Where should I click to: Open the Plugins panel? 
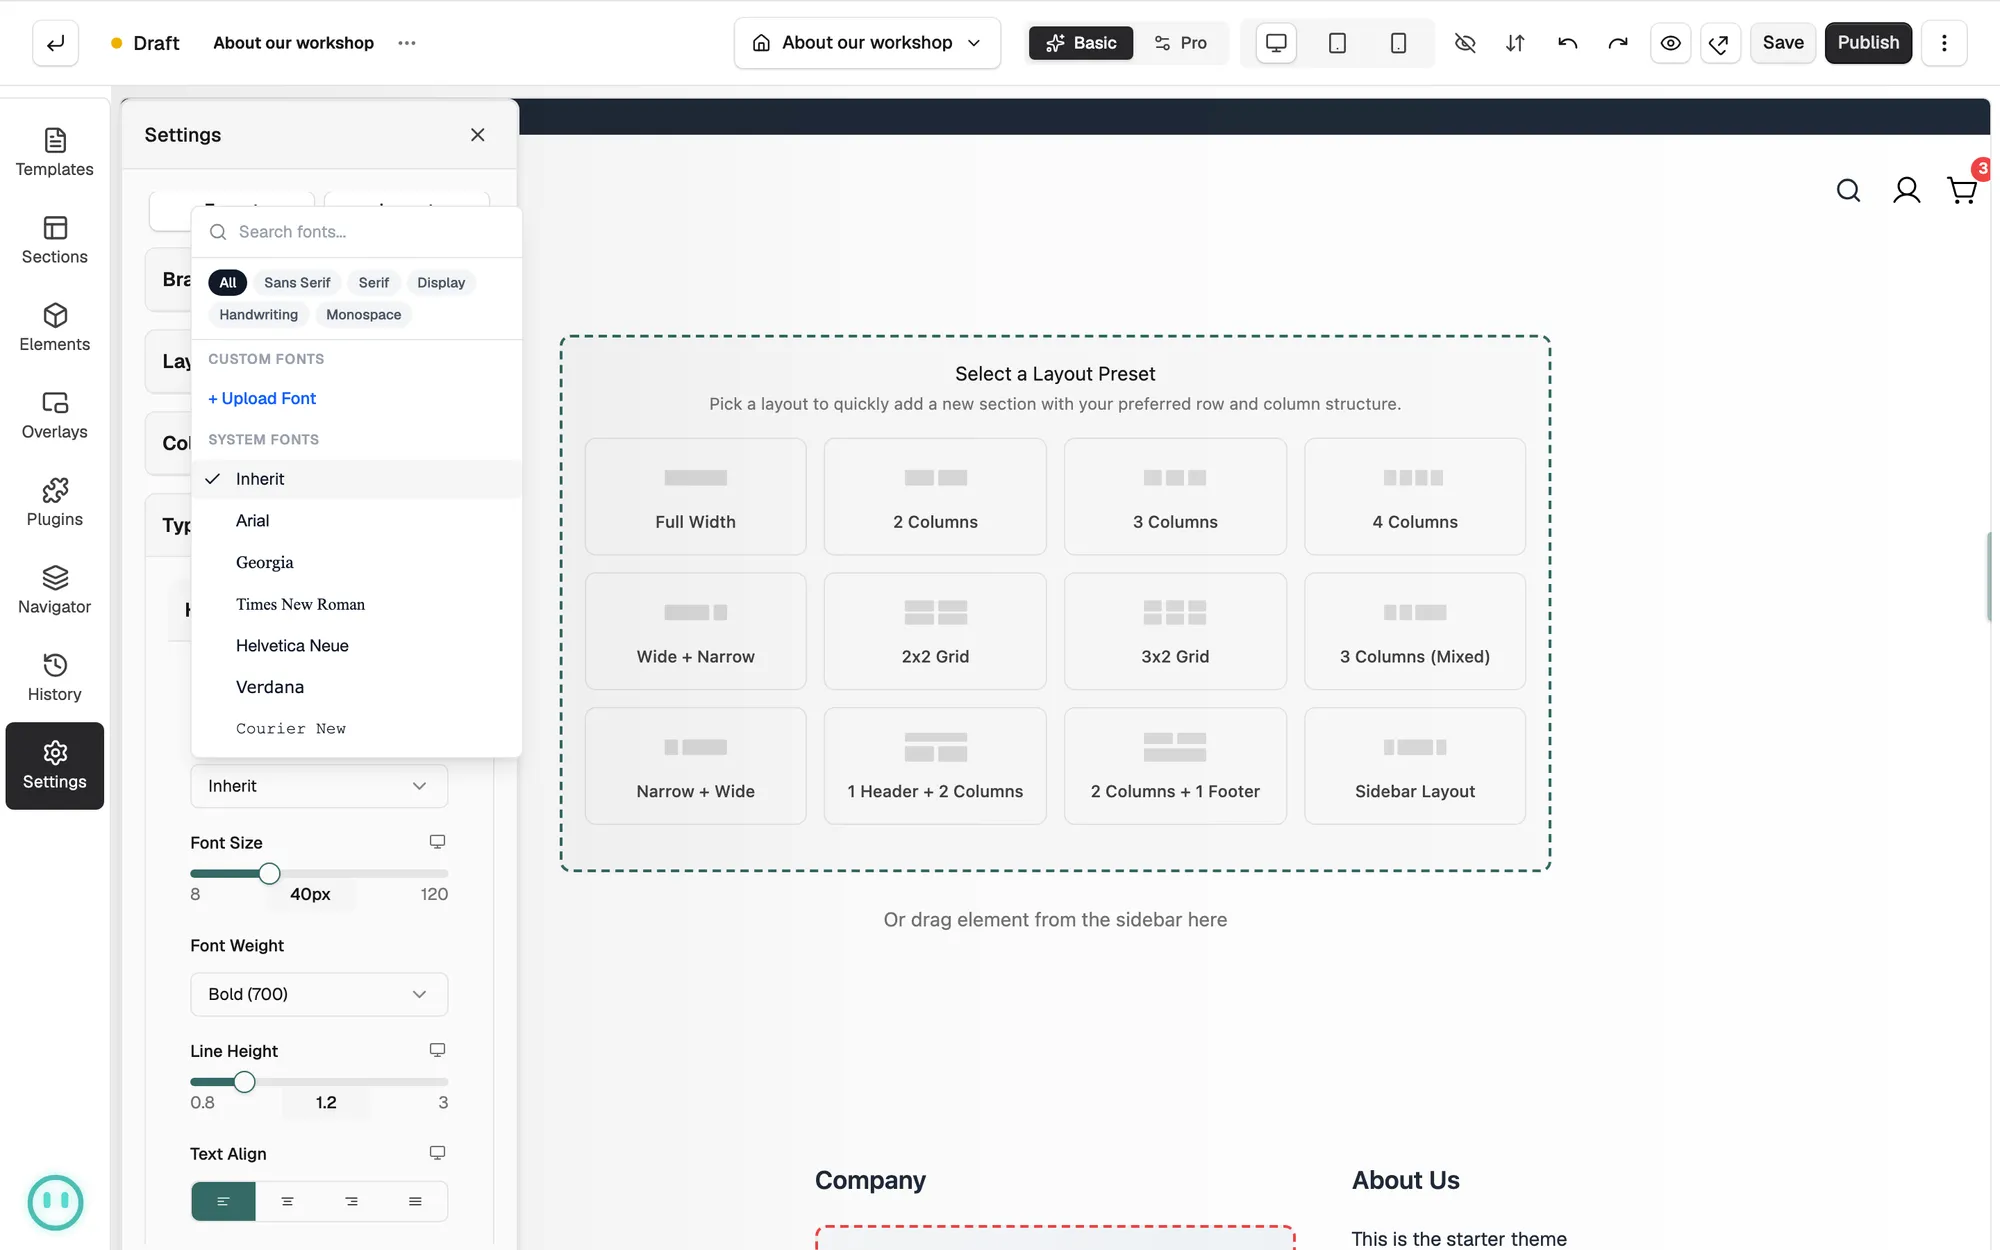(x=54, y=503)
